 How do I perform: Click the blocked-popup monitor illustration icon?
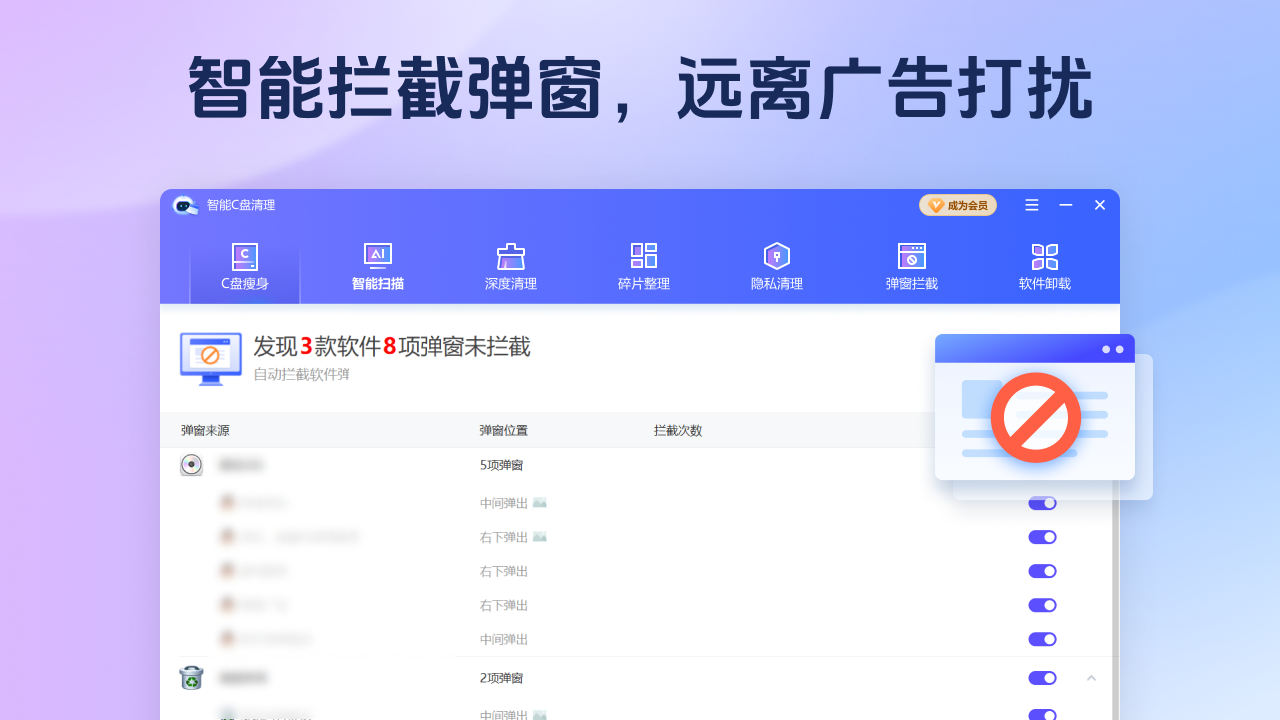pyautogui.click(x=210, y=359)
